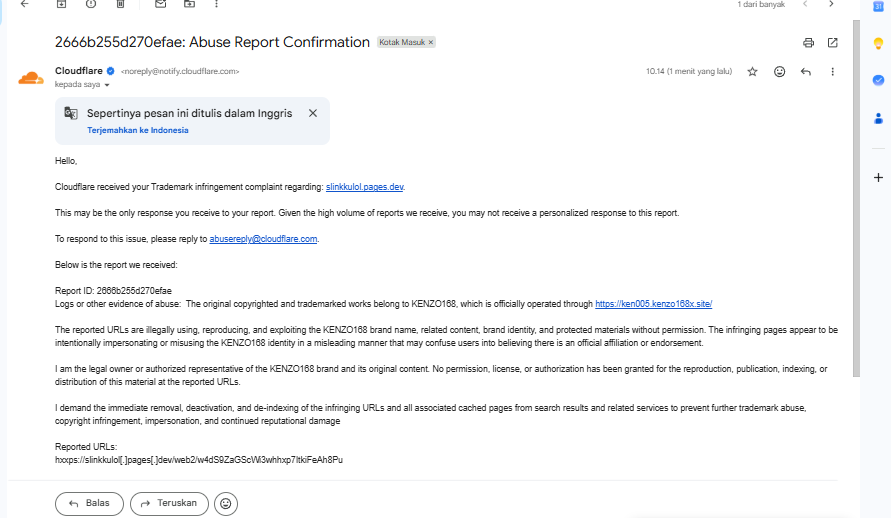Star the Cloudflare message
Screen dimensions: 891x518
(x=752, y=72)
